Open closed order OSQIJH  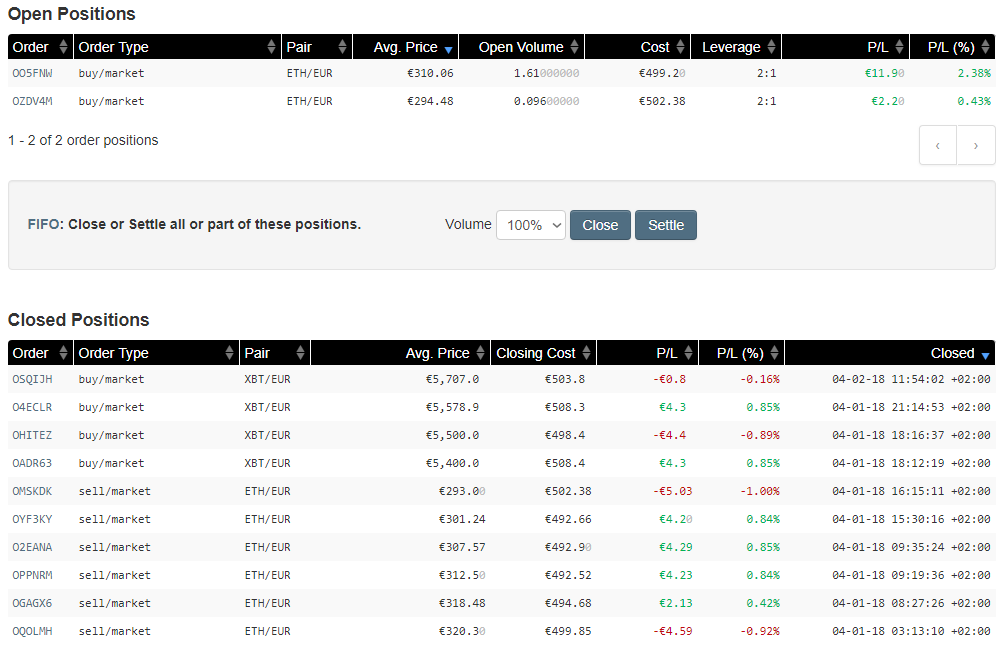tap(32, 379)
